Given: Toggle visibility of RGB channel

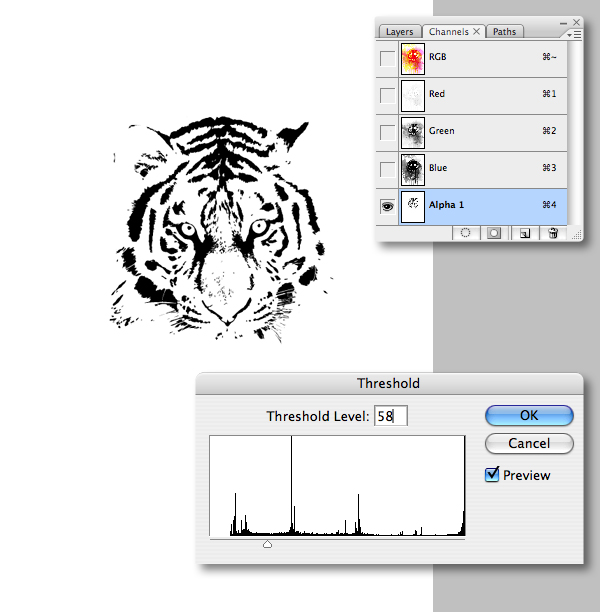Looking at the screenshot, I should click(387, 58).
